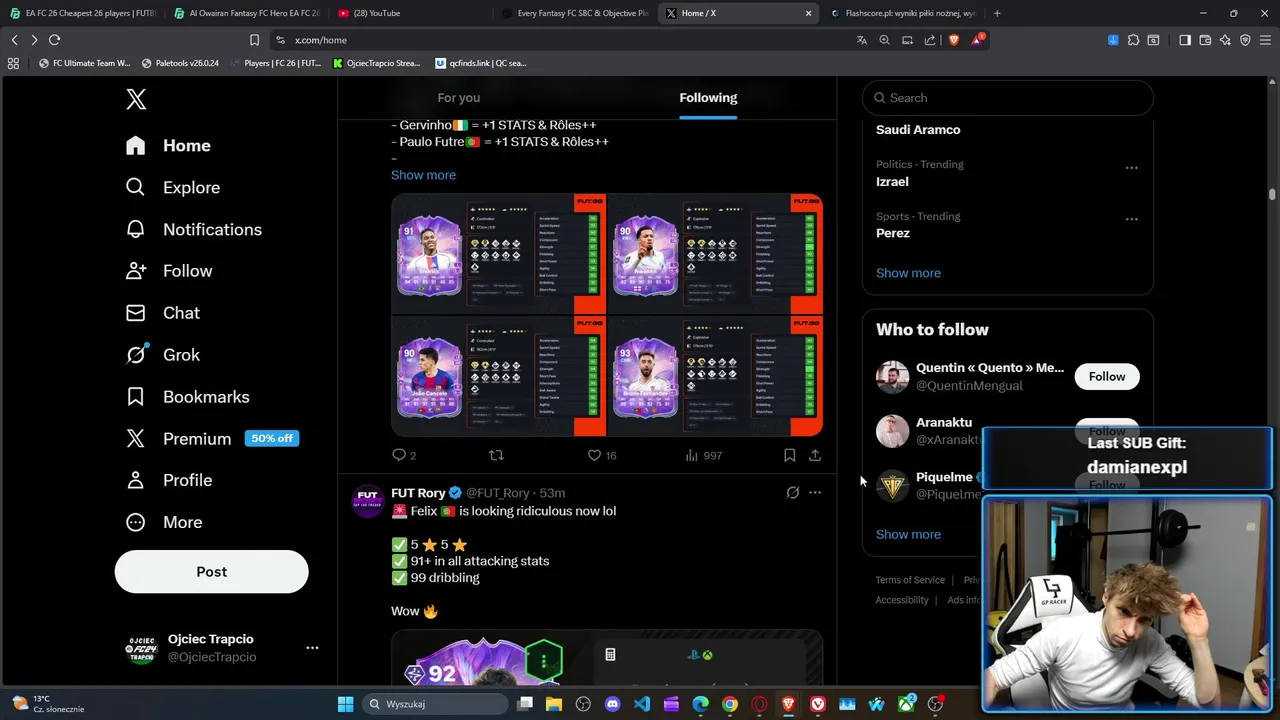Open Chat from the sidebar
This screenshot has height=720, width=1280.
tap(163, 313)
